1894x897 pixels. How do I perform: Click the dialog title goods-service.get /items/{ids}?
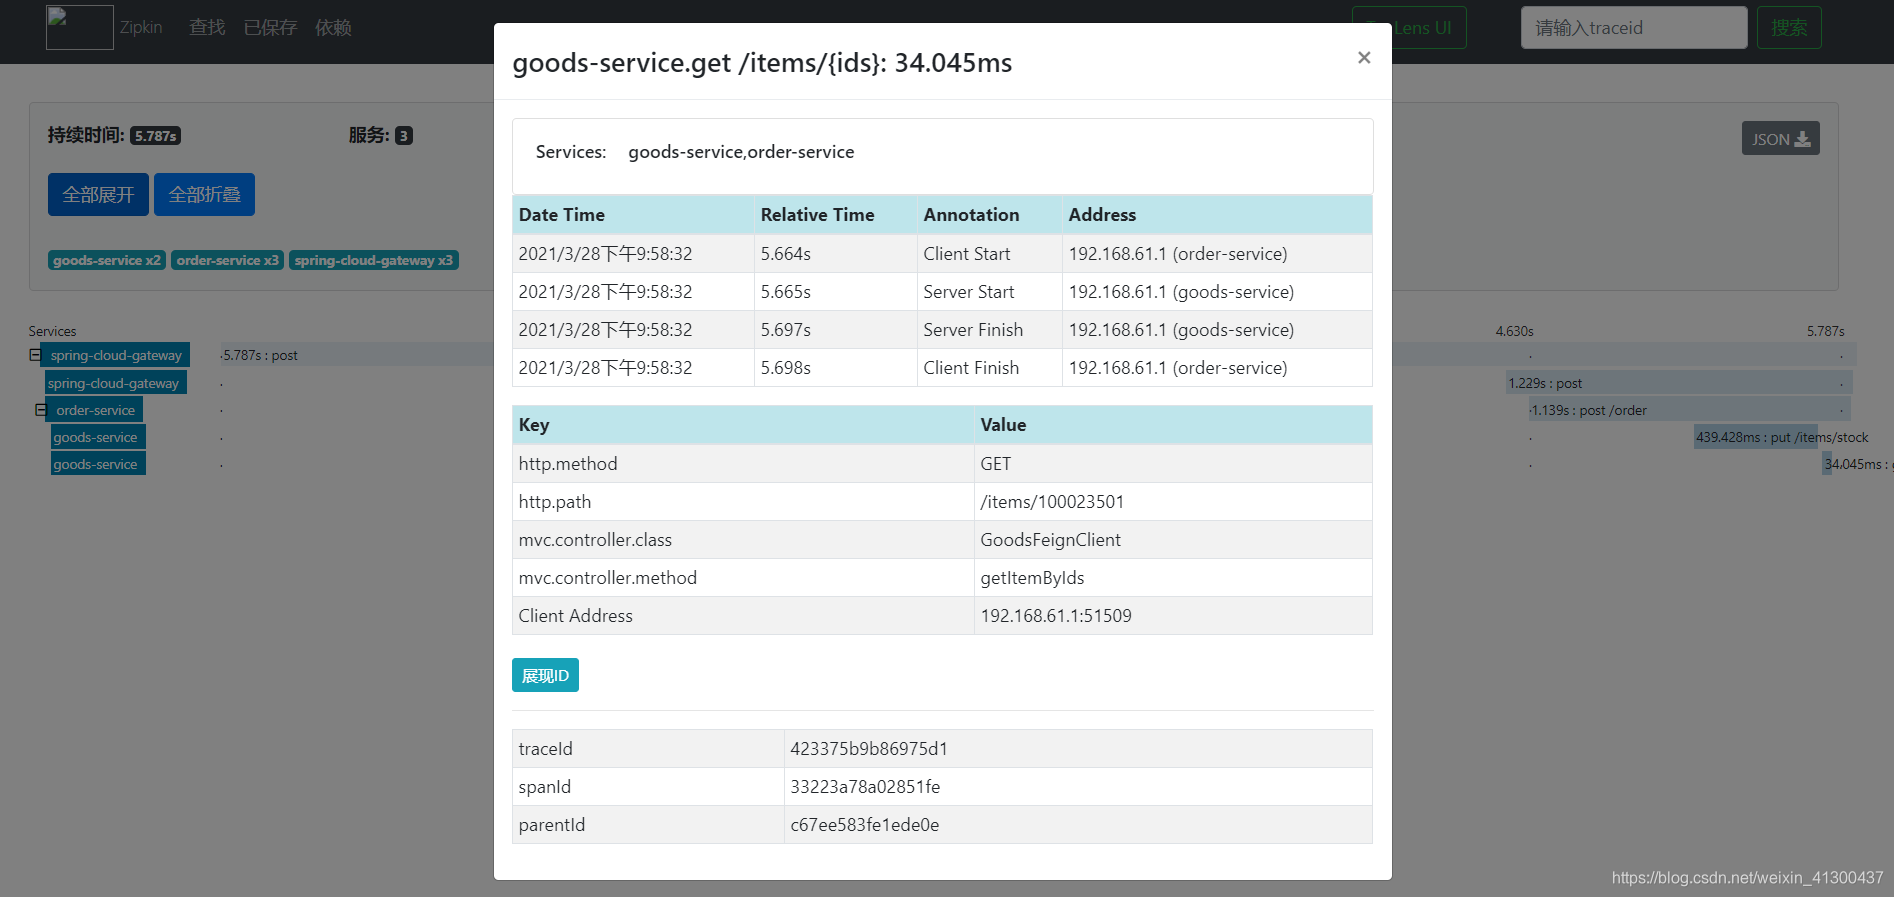[x=762, y=63]
